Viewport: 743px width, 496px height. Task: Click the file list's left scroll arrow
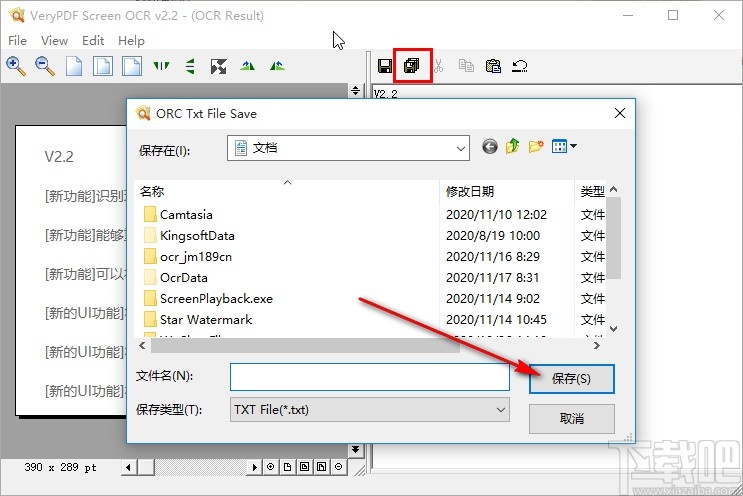143,346
